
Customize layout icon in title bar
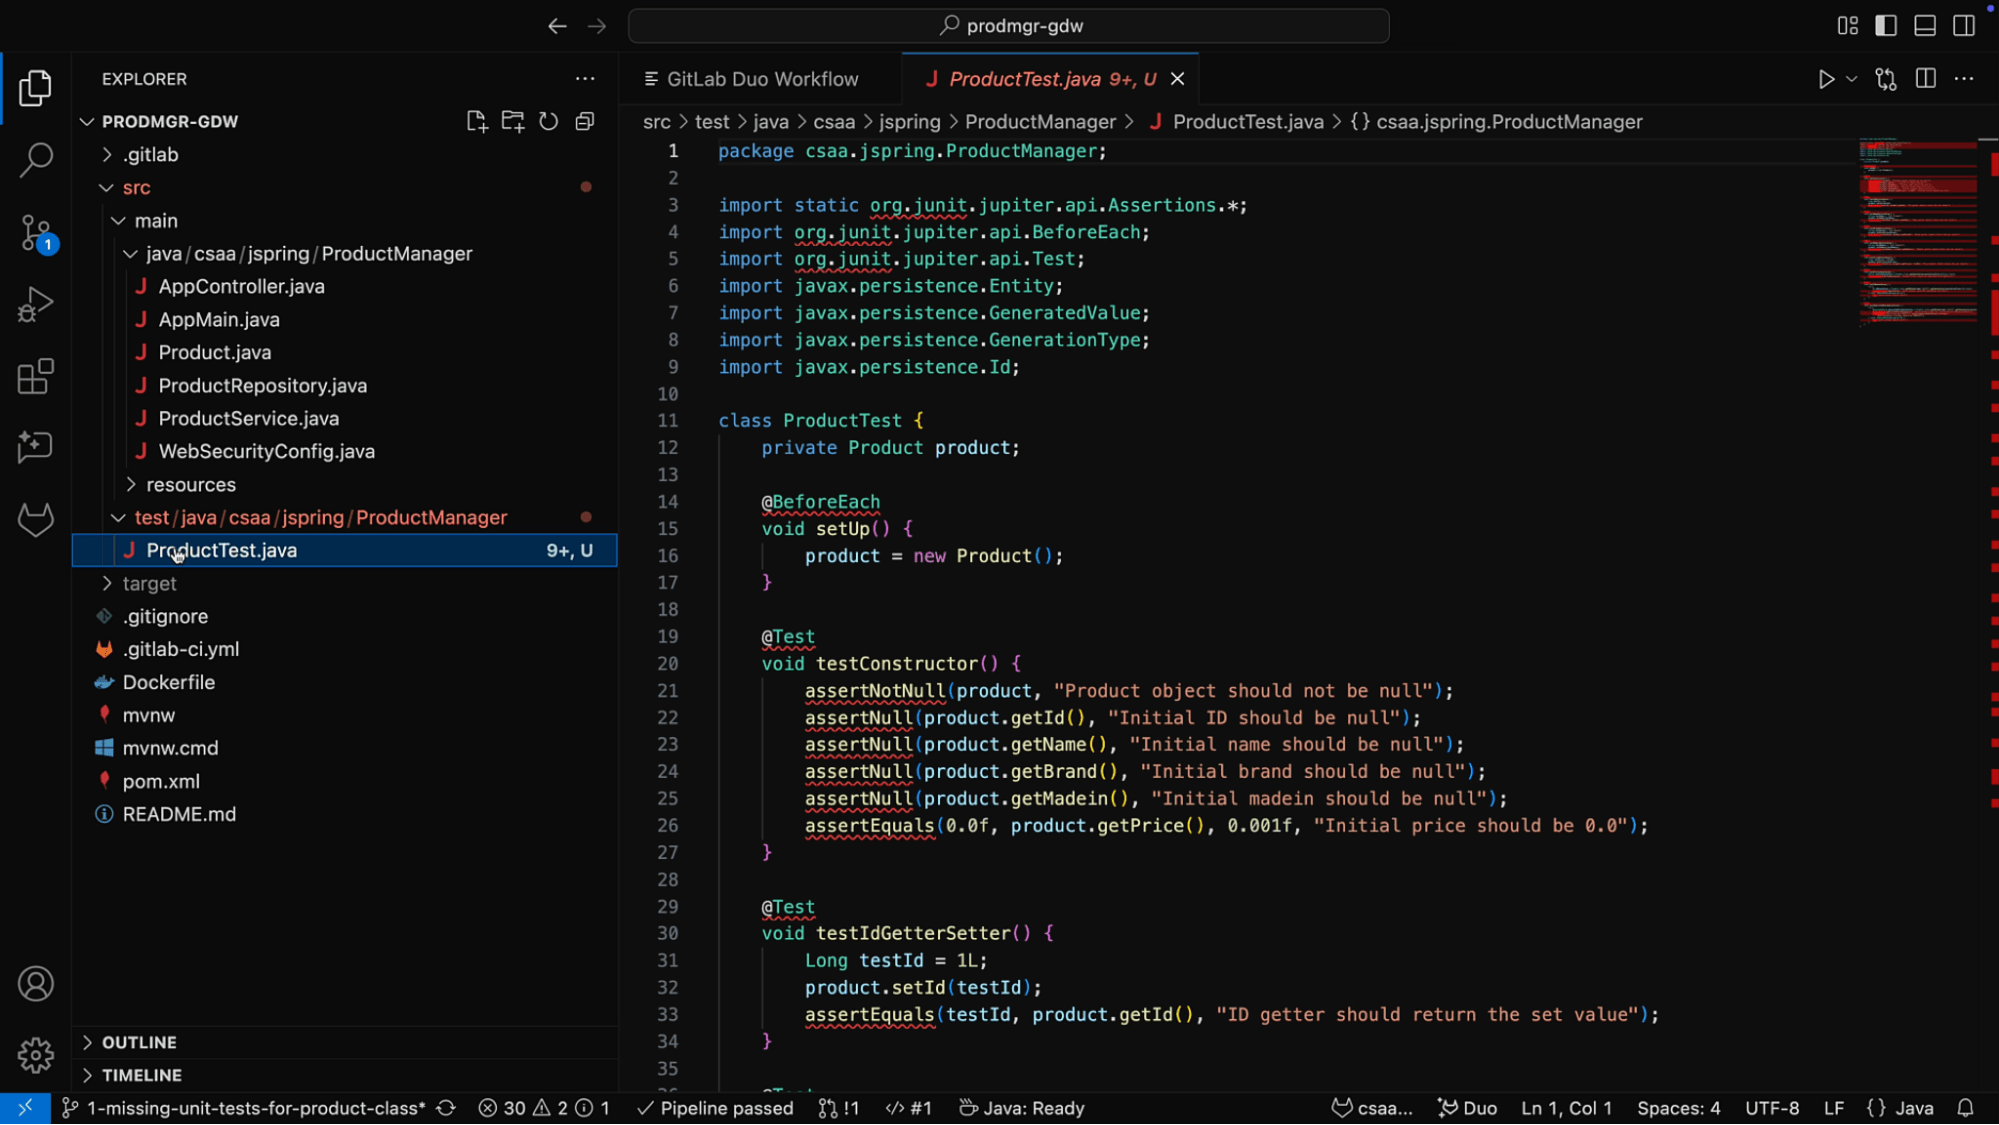click(1847, 26)
